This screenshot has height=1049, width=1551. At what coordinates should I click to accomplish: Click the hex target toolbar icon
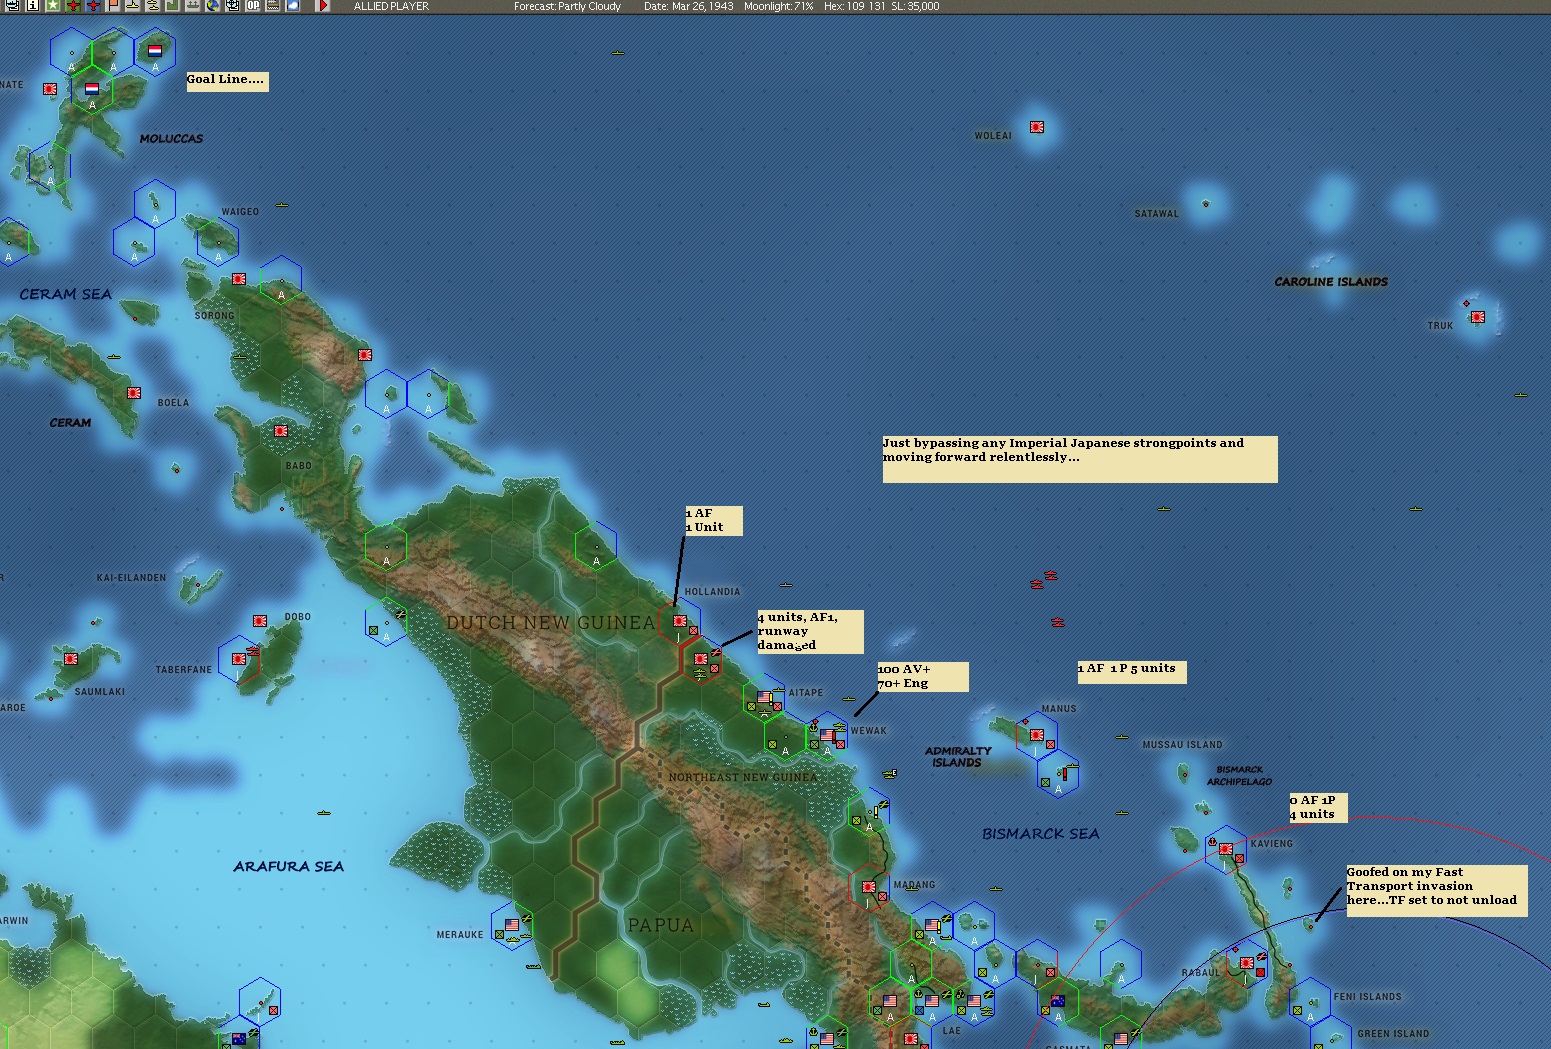[x=233, y=5]
